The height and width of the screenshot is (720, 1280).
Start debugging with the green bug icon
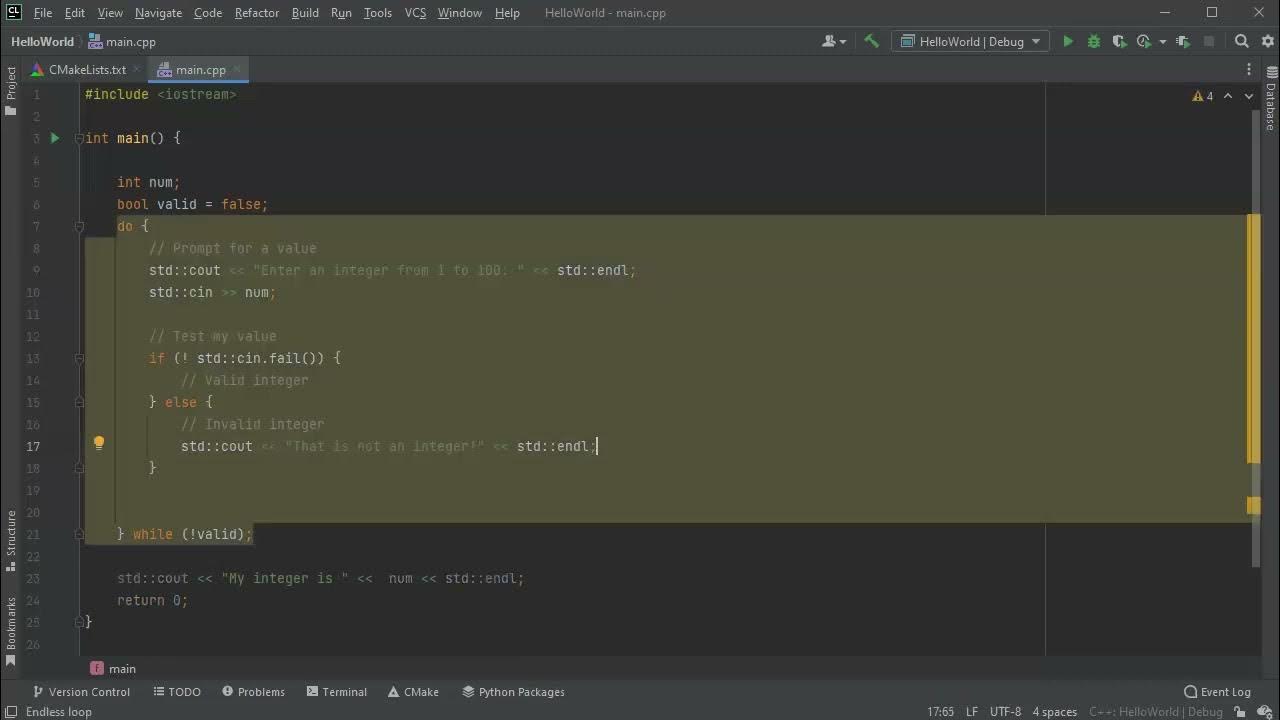tap(1094, 42)
